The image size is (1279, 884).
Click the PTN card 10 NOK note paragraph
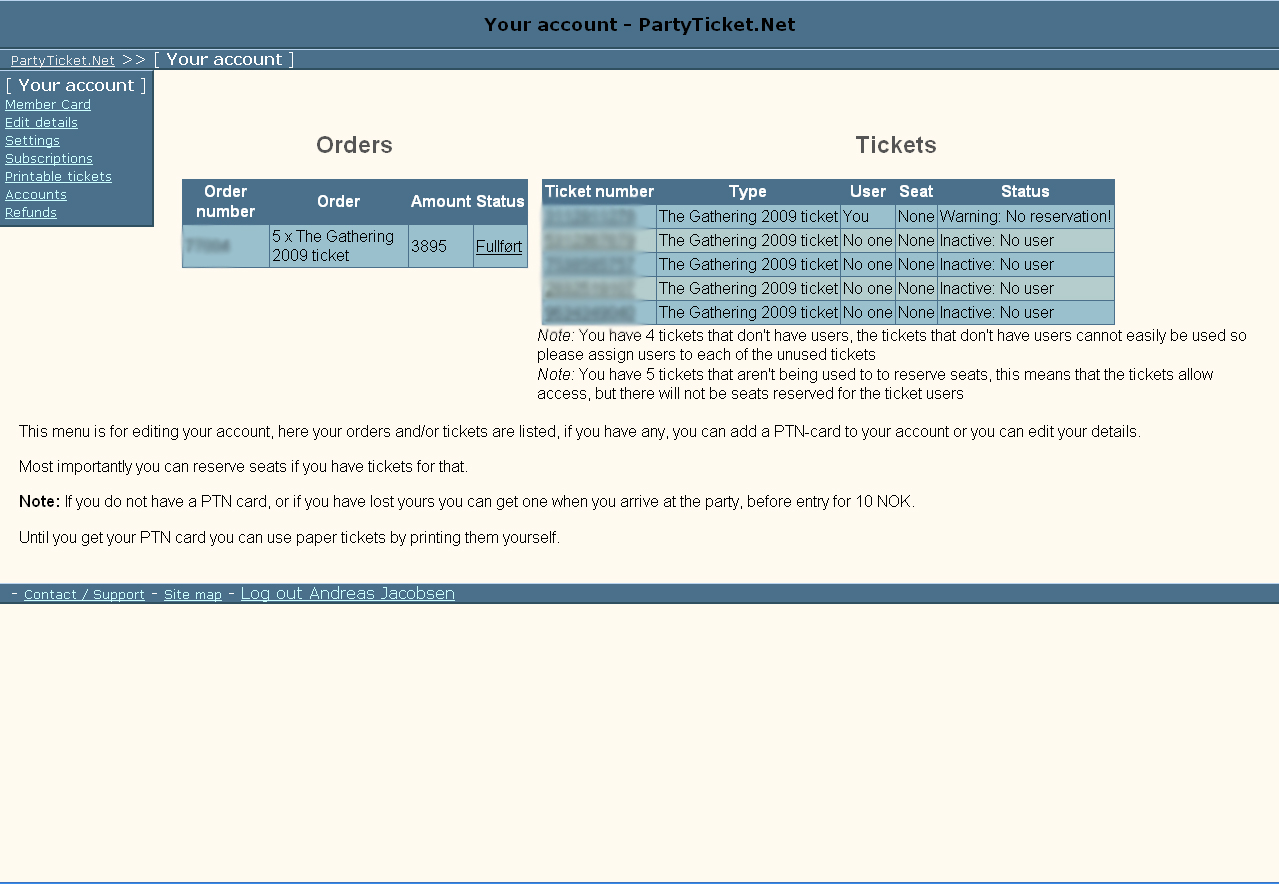click(x=467, y=501)
